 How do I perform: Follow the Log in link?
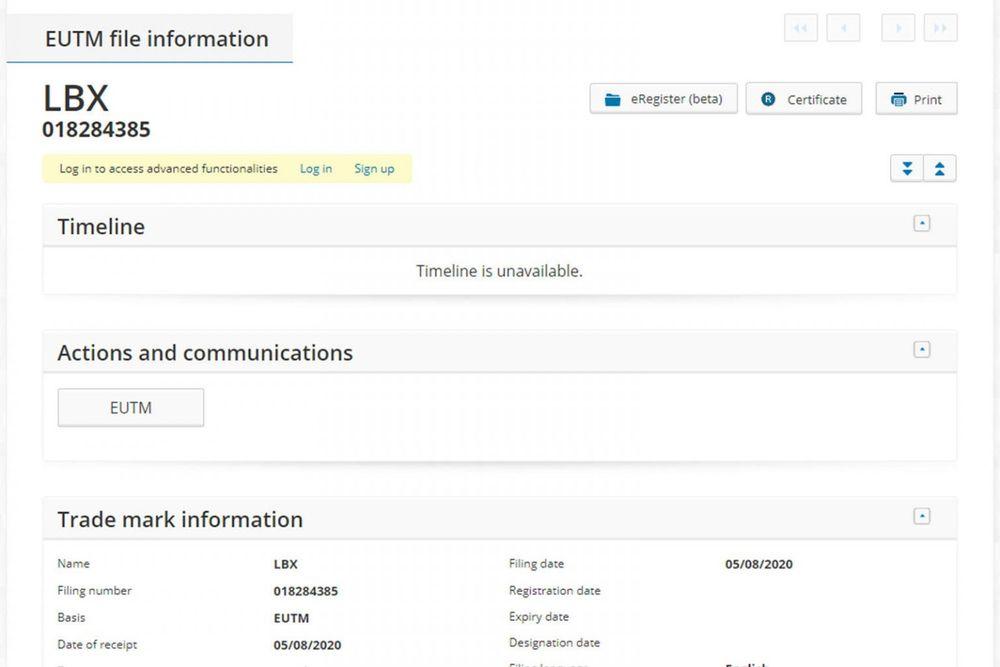pyautogui.click(x=316, y=169)
